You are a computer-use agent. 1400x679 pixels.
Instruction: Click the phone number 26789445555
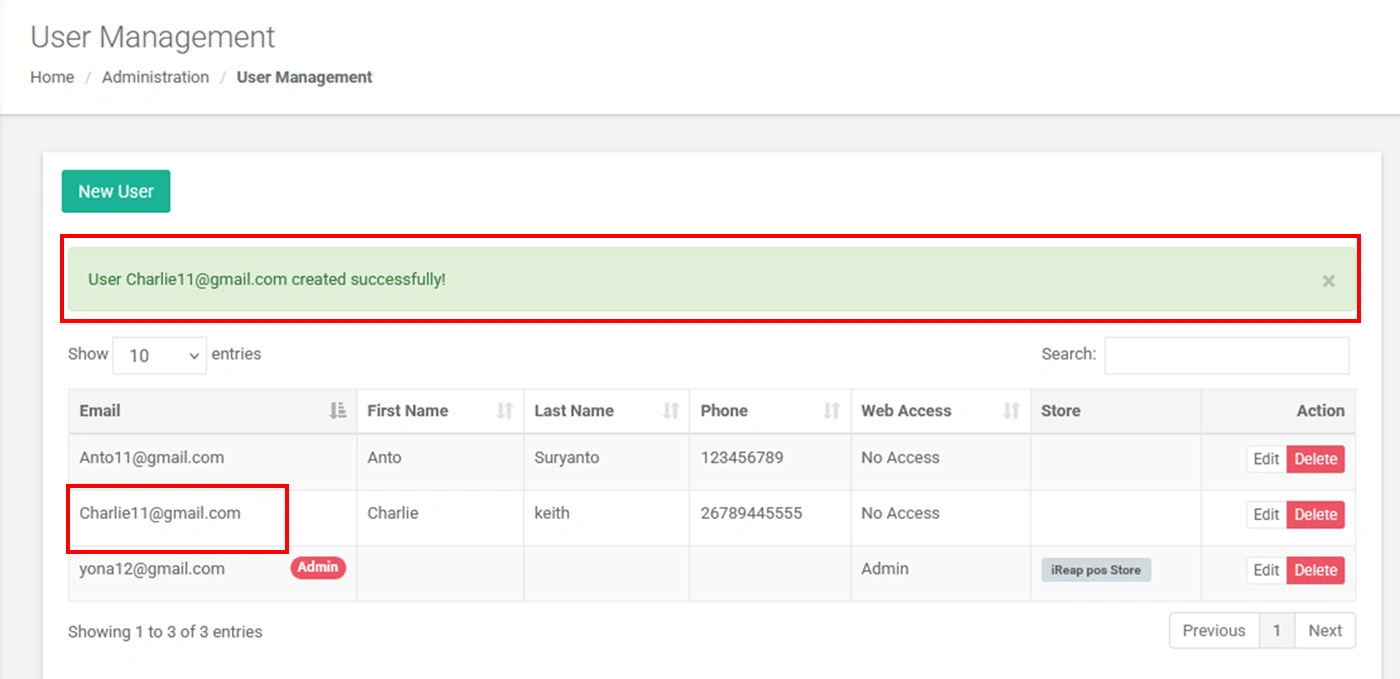(751, 513)
